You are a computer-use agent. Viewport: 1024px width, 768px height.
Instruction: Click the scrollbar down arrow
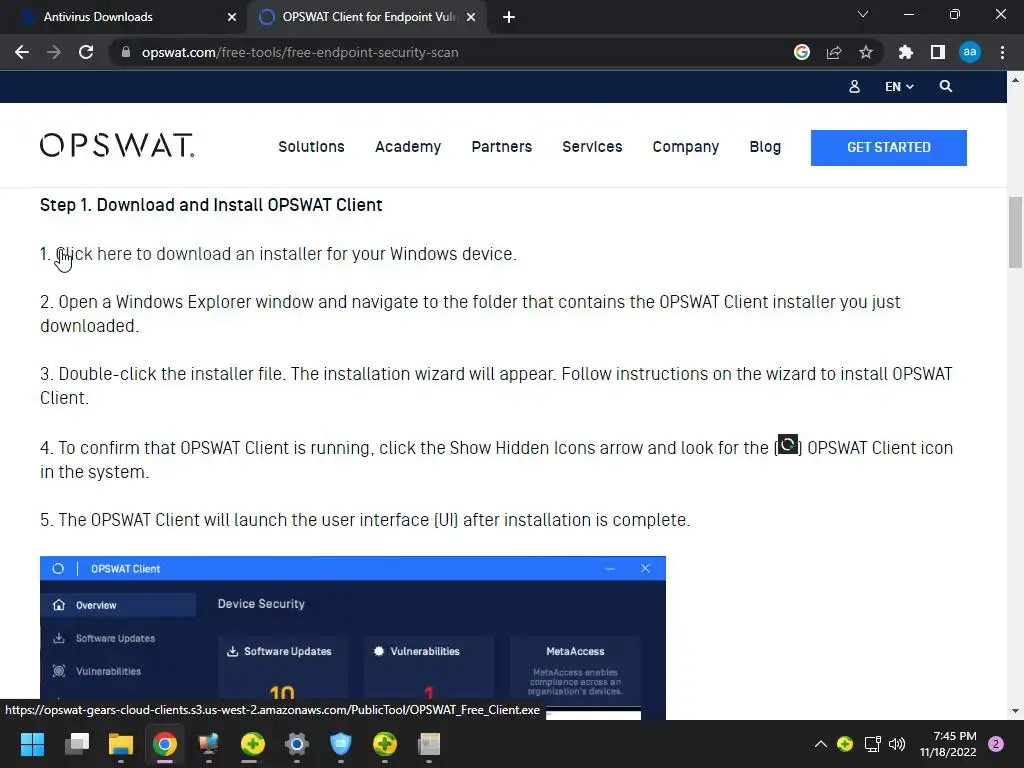click(x=1015, y=711)
